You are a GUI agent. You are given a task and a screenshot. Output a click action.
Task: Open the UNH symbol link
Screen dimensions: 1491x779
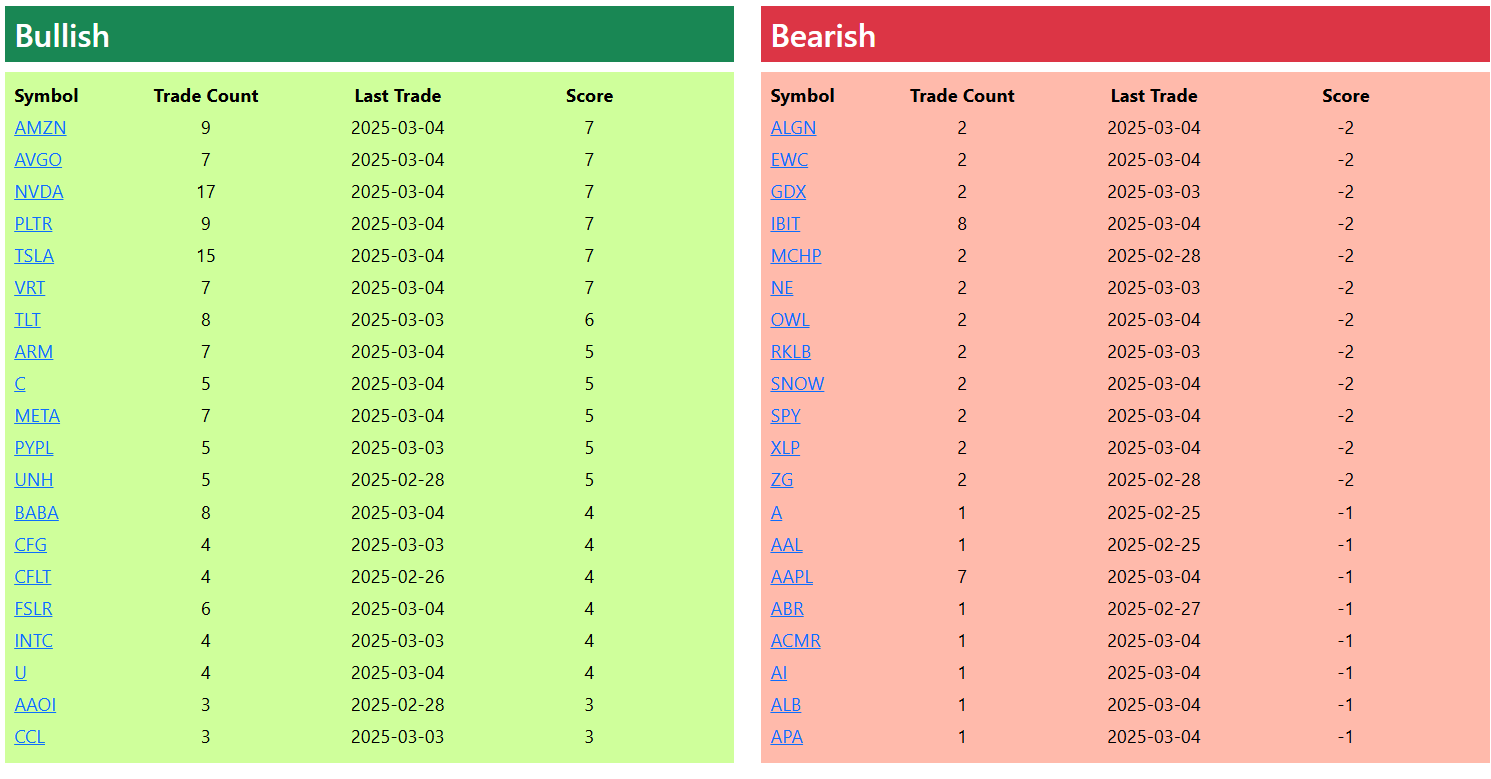pos(34,480)
